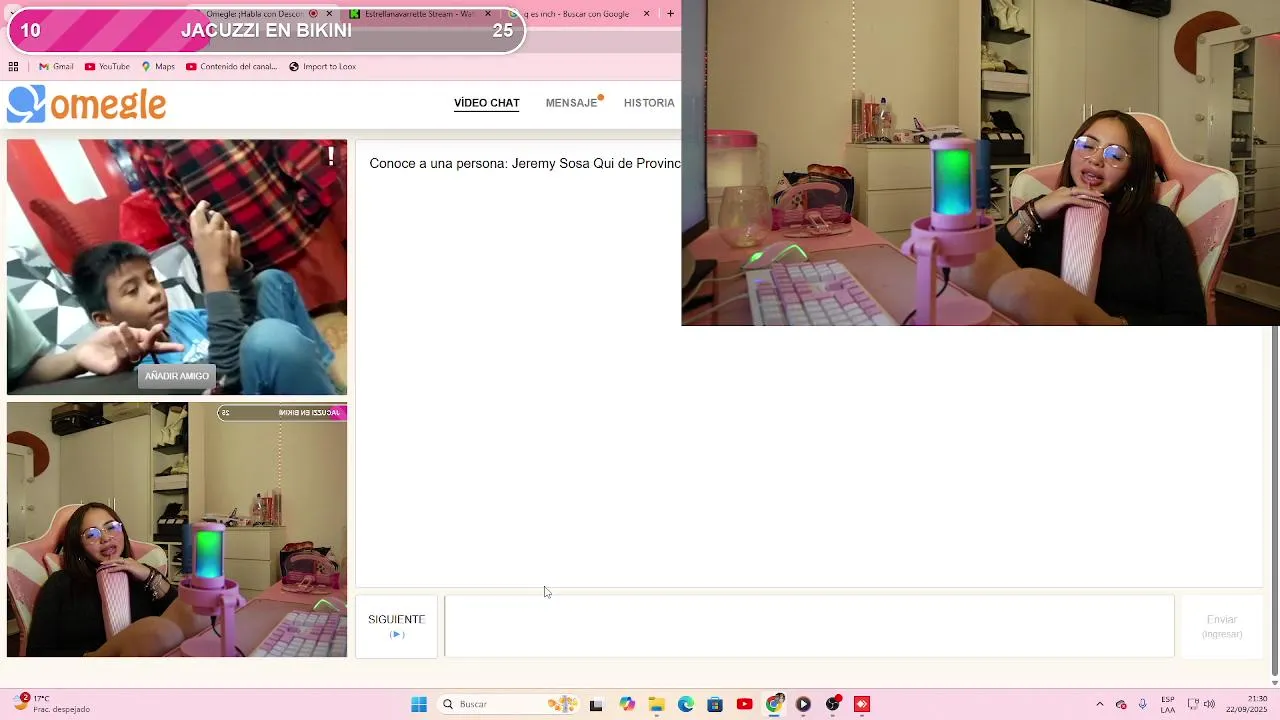This screenshot has height=720, width=1280.
Task: Open the weather widget showing 17°C
Action: point(52,704)
